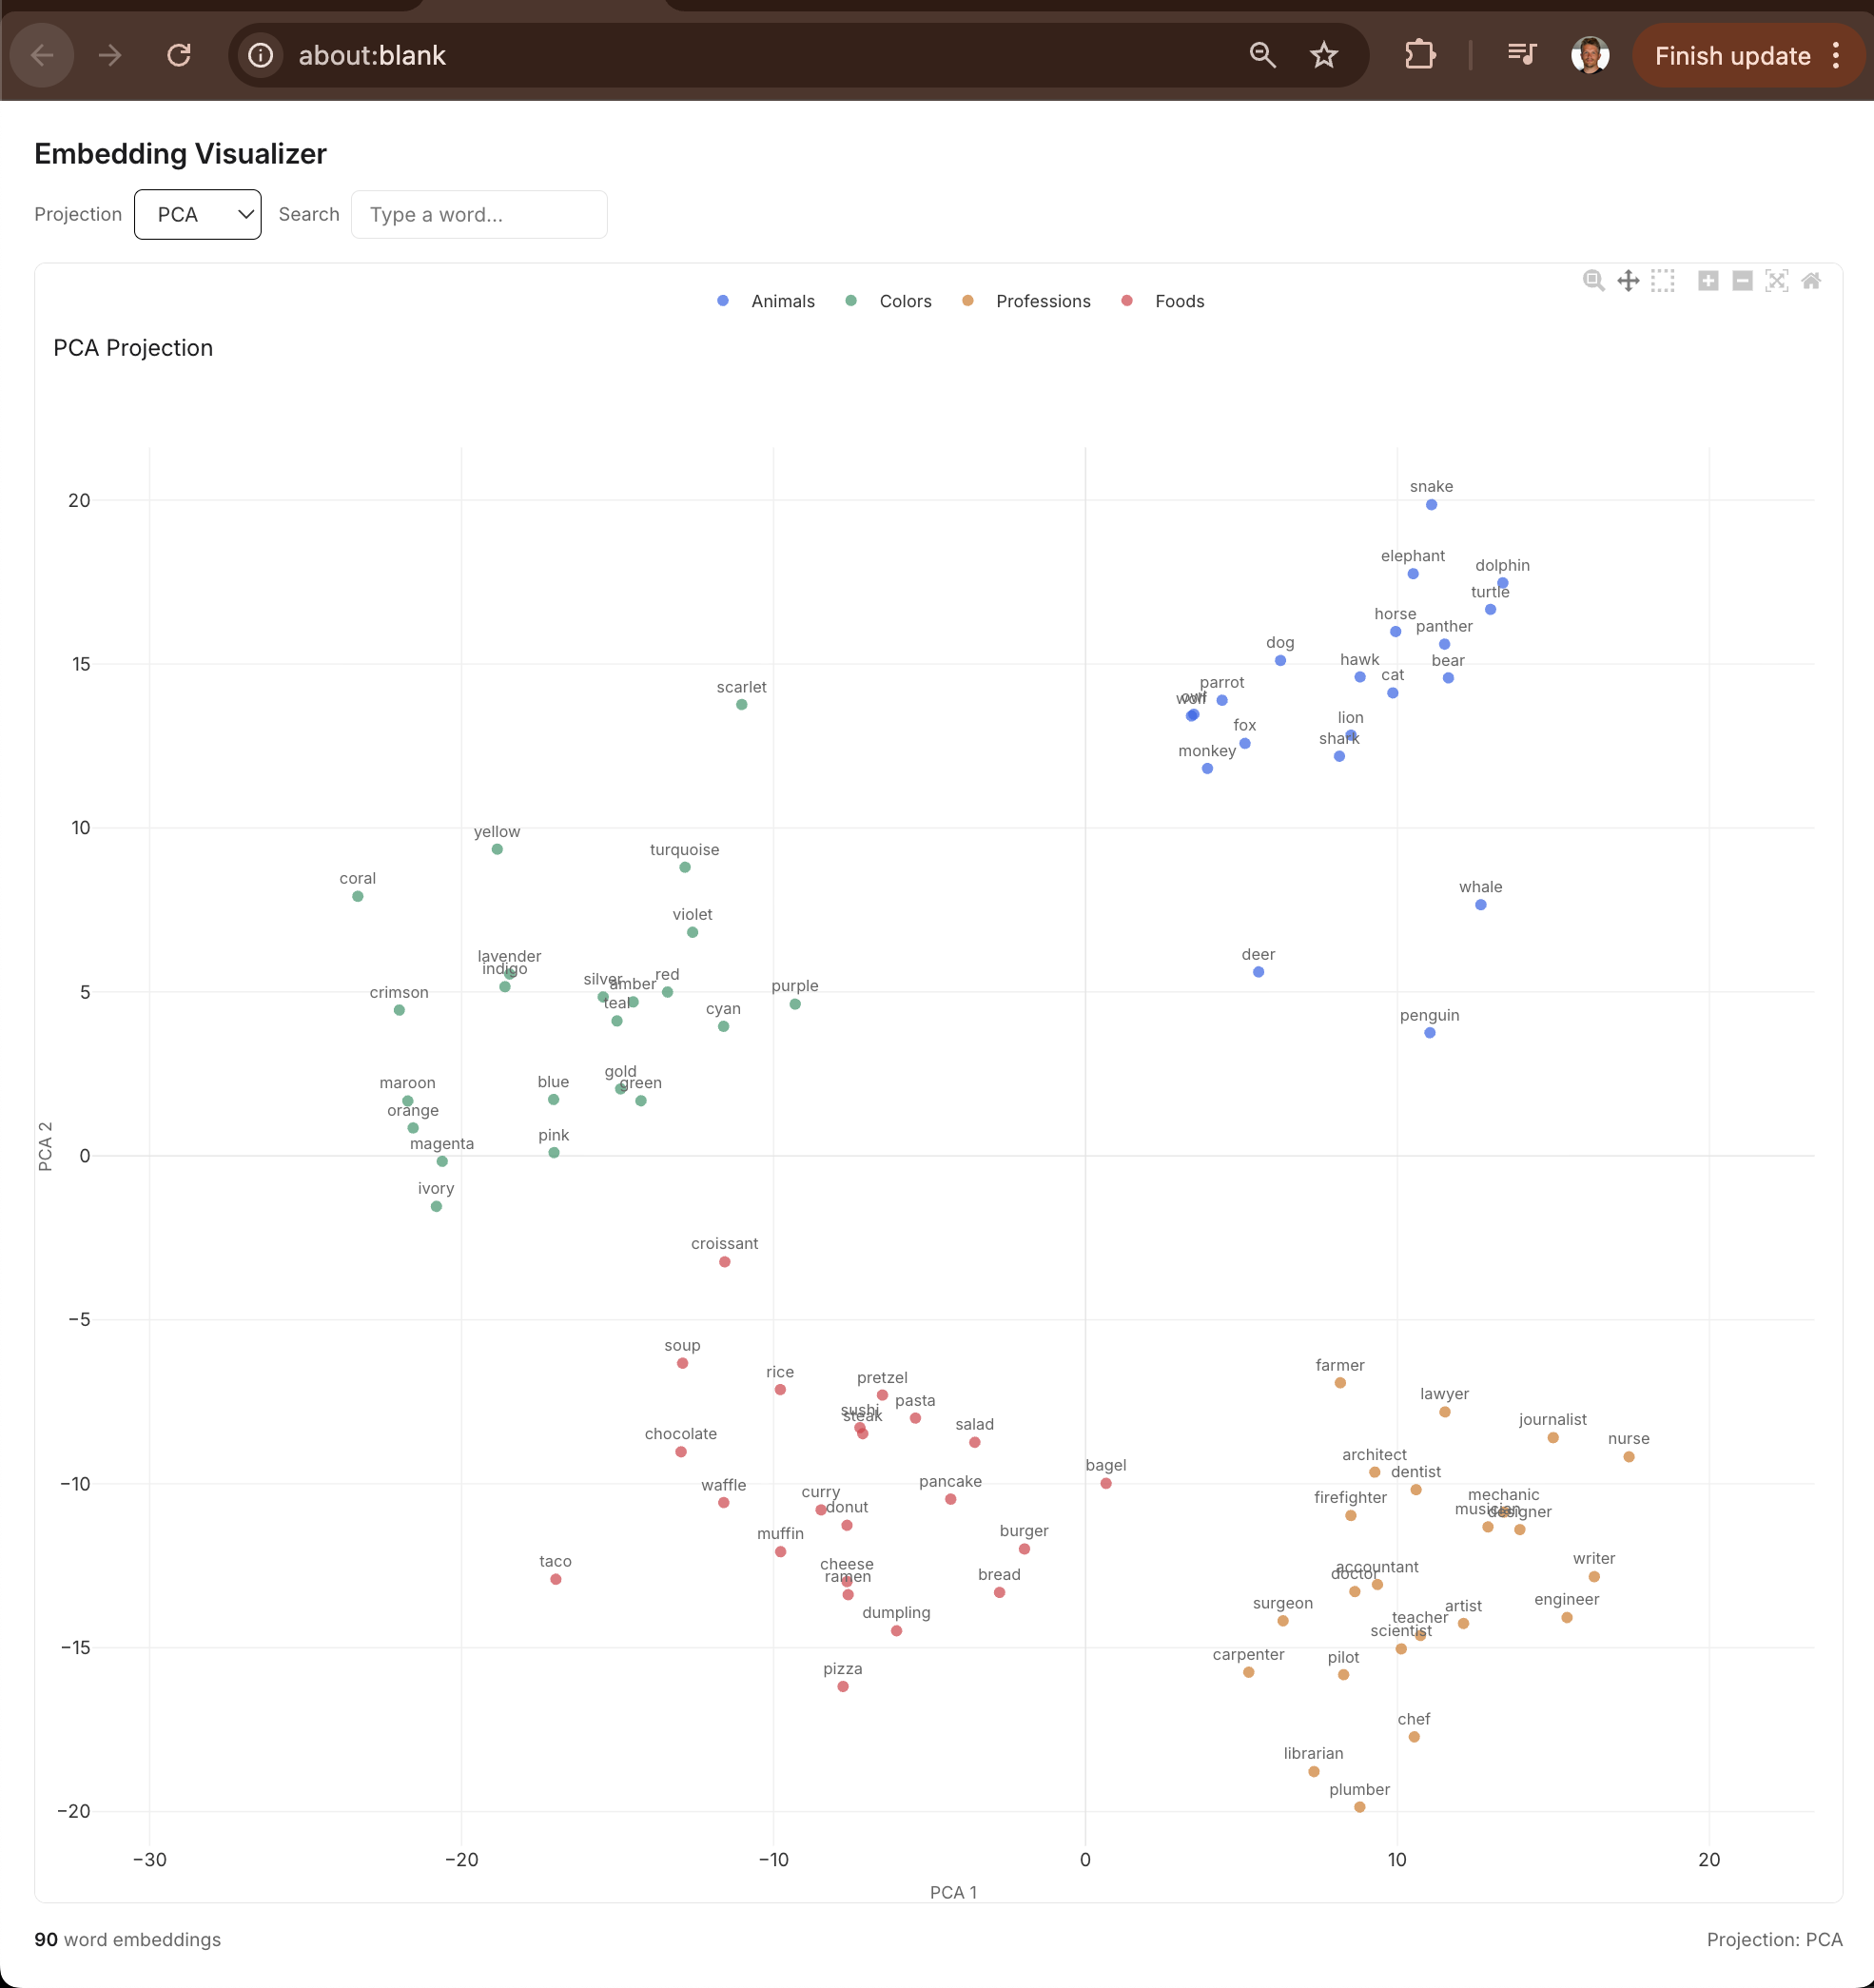Click the scarlet data point label
This screenshot has height=1988, width=1874.
tap(741, 687)
